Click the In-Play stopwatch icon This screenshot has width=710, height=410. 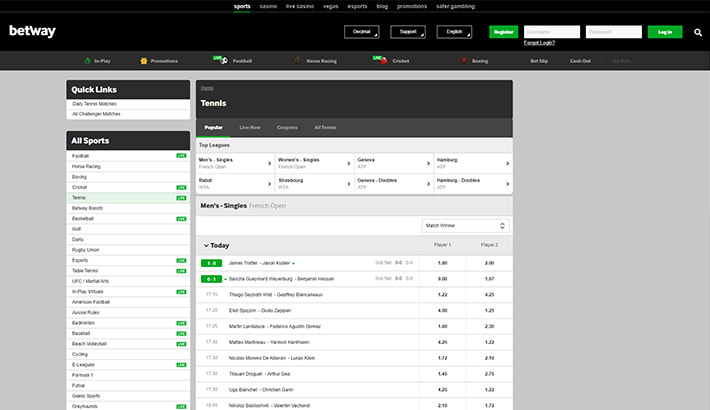tap(87, 61)
